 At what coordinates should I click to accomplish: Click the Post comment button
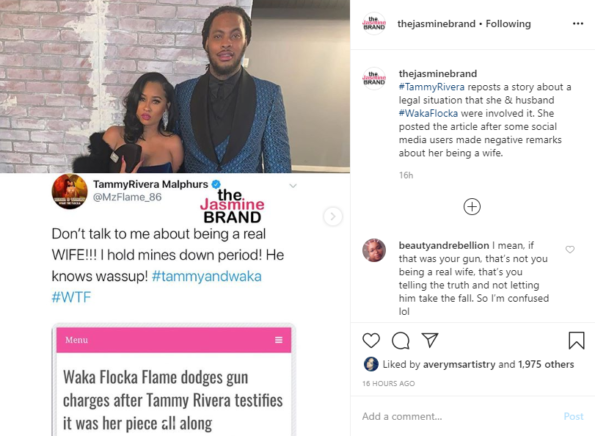(x=573, y=416)
